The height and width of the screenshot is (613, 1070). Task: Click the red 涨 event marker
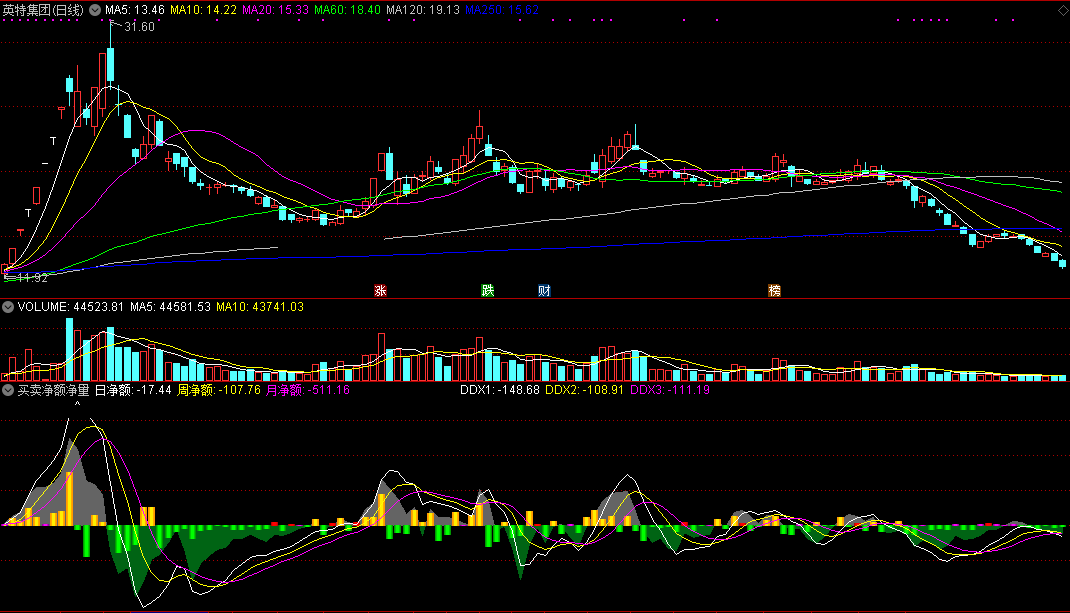pyautogui.click(x=380, y=291)
